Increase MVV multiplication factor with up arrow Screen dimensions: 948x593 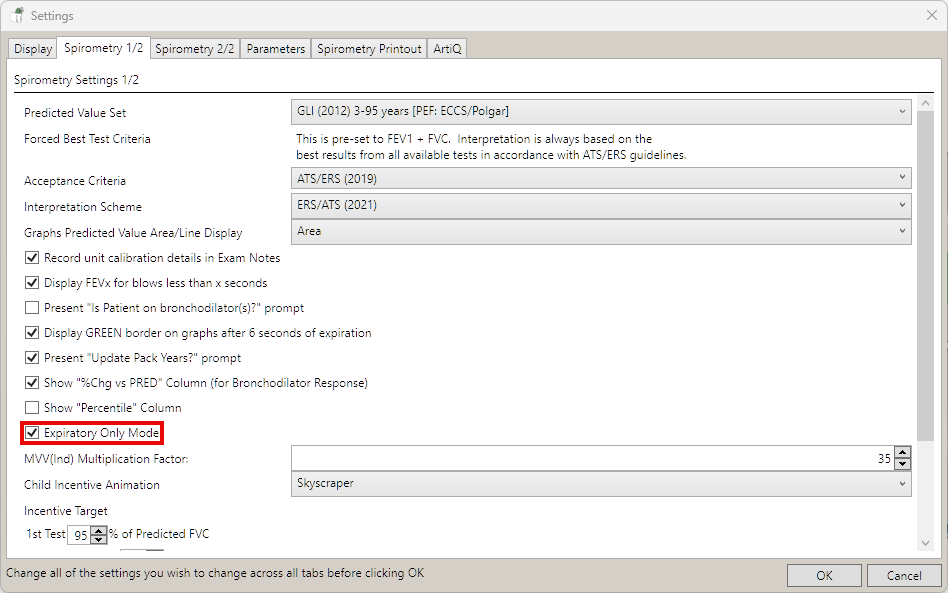903,453
